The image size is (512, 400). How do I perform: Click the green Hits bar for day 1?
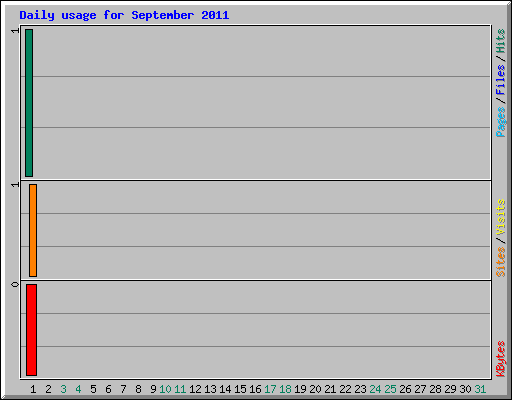click(29, 103)
